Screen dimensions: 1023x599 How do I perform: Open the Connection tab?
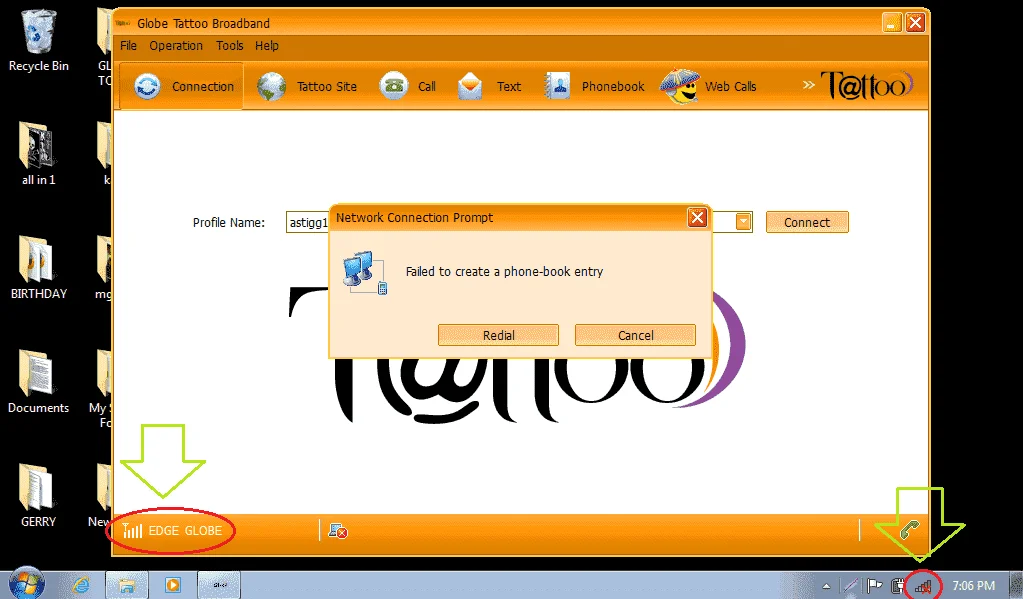point(182,86)
